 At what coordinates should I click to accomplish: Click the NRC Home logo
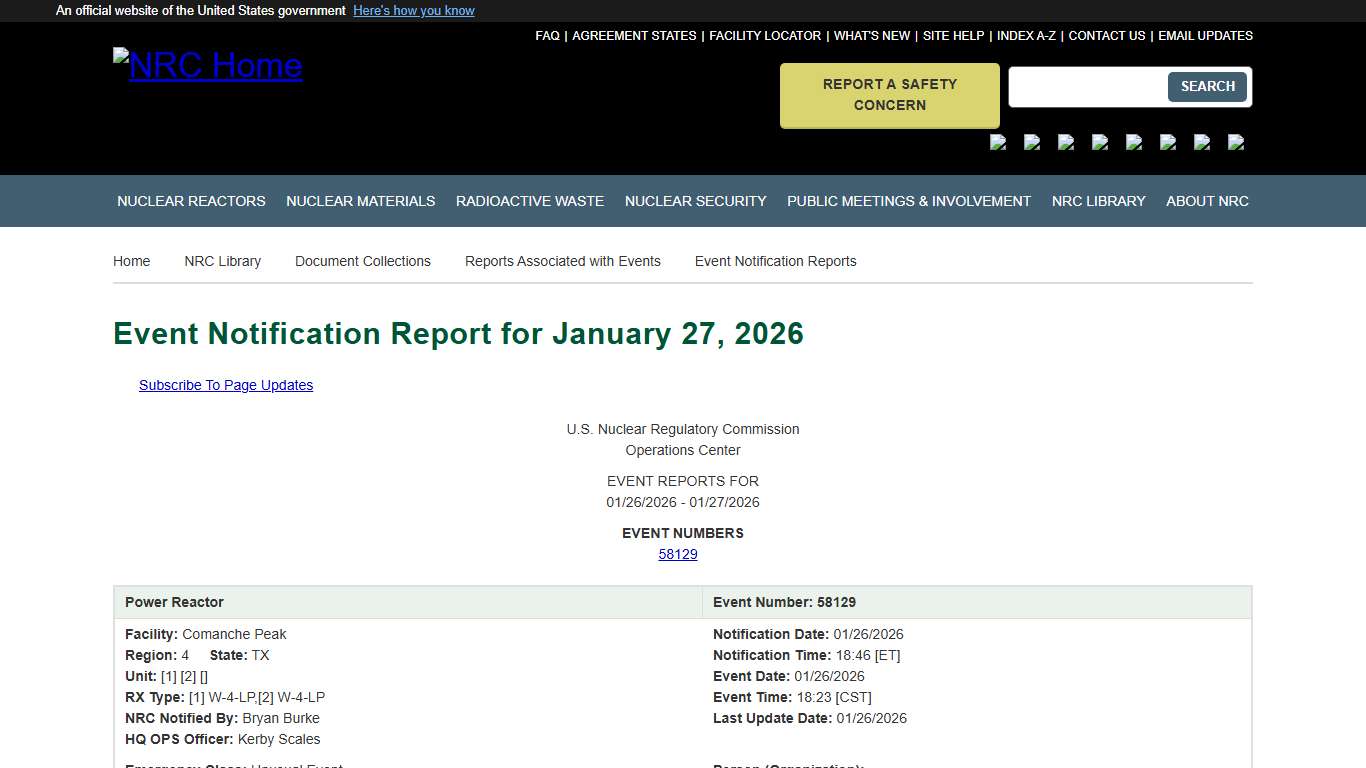click(207, 66)
